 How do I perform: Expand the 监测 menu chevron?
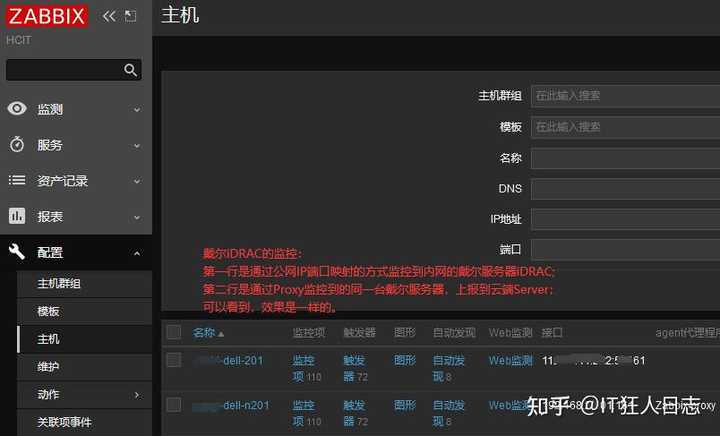137,110
